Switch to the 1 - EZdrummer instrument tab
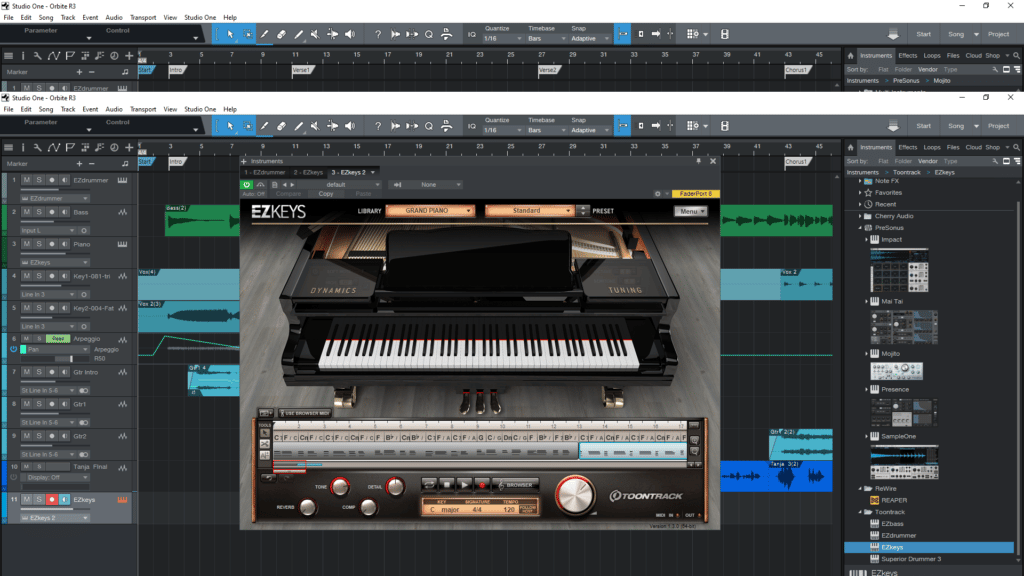Viewport: 1024px width, 576px height. [264, 172]
